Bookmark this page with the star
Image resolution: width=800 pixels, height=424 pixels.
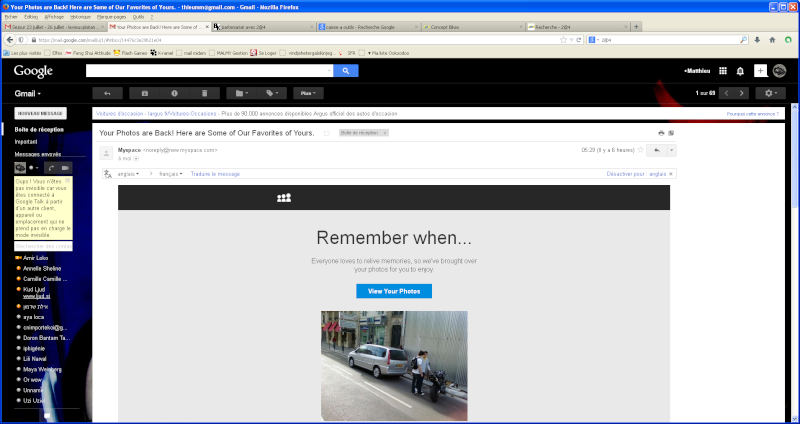(x=563, y=40)
